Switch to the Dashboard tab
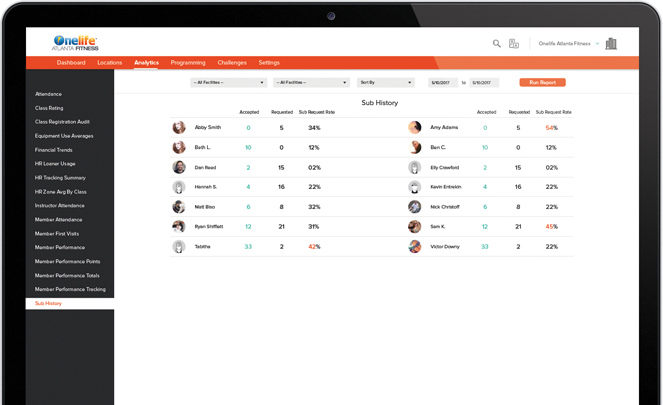This screenshot has height=405, width=663. (71, 63)
